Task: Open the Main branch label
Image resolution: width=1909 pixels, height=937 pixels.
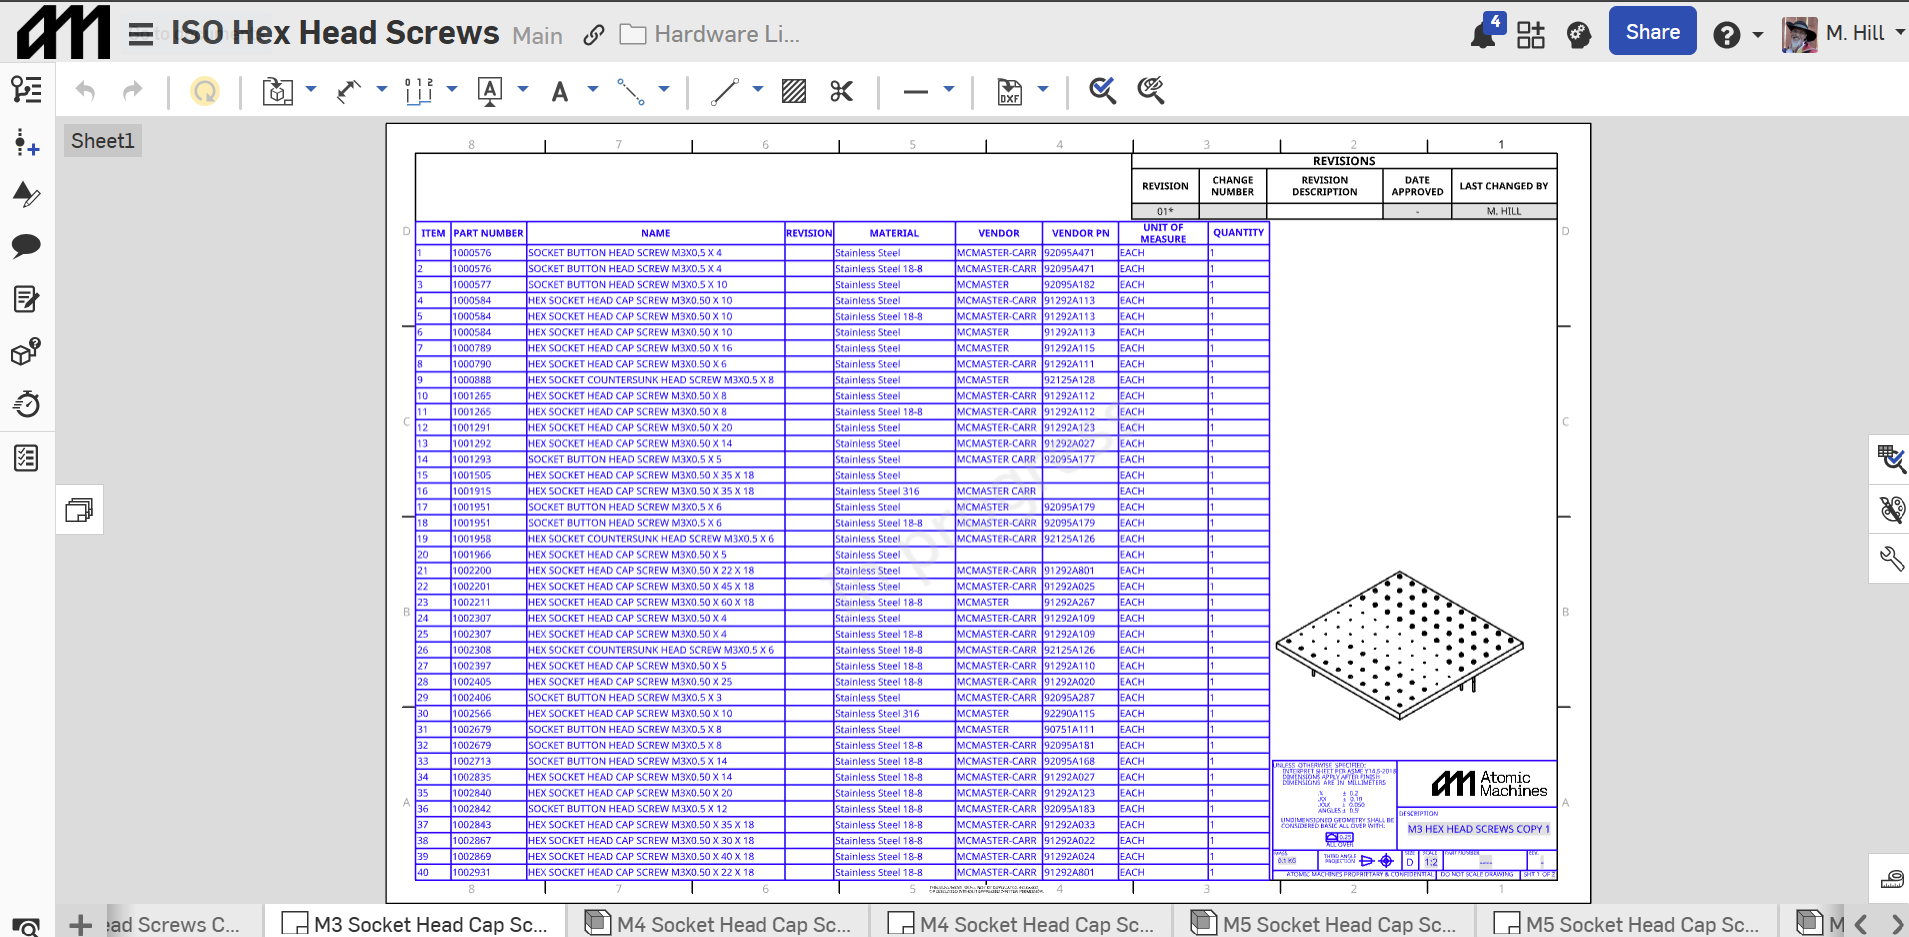Action: coord(537,36)
